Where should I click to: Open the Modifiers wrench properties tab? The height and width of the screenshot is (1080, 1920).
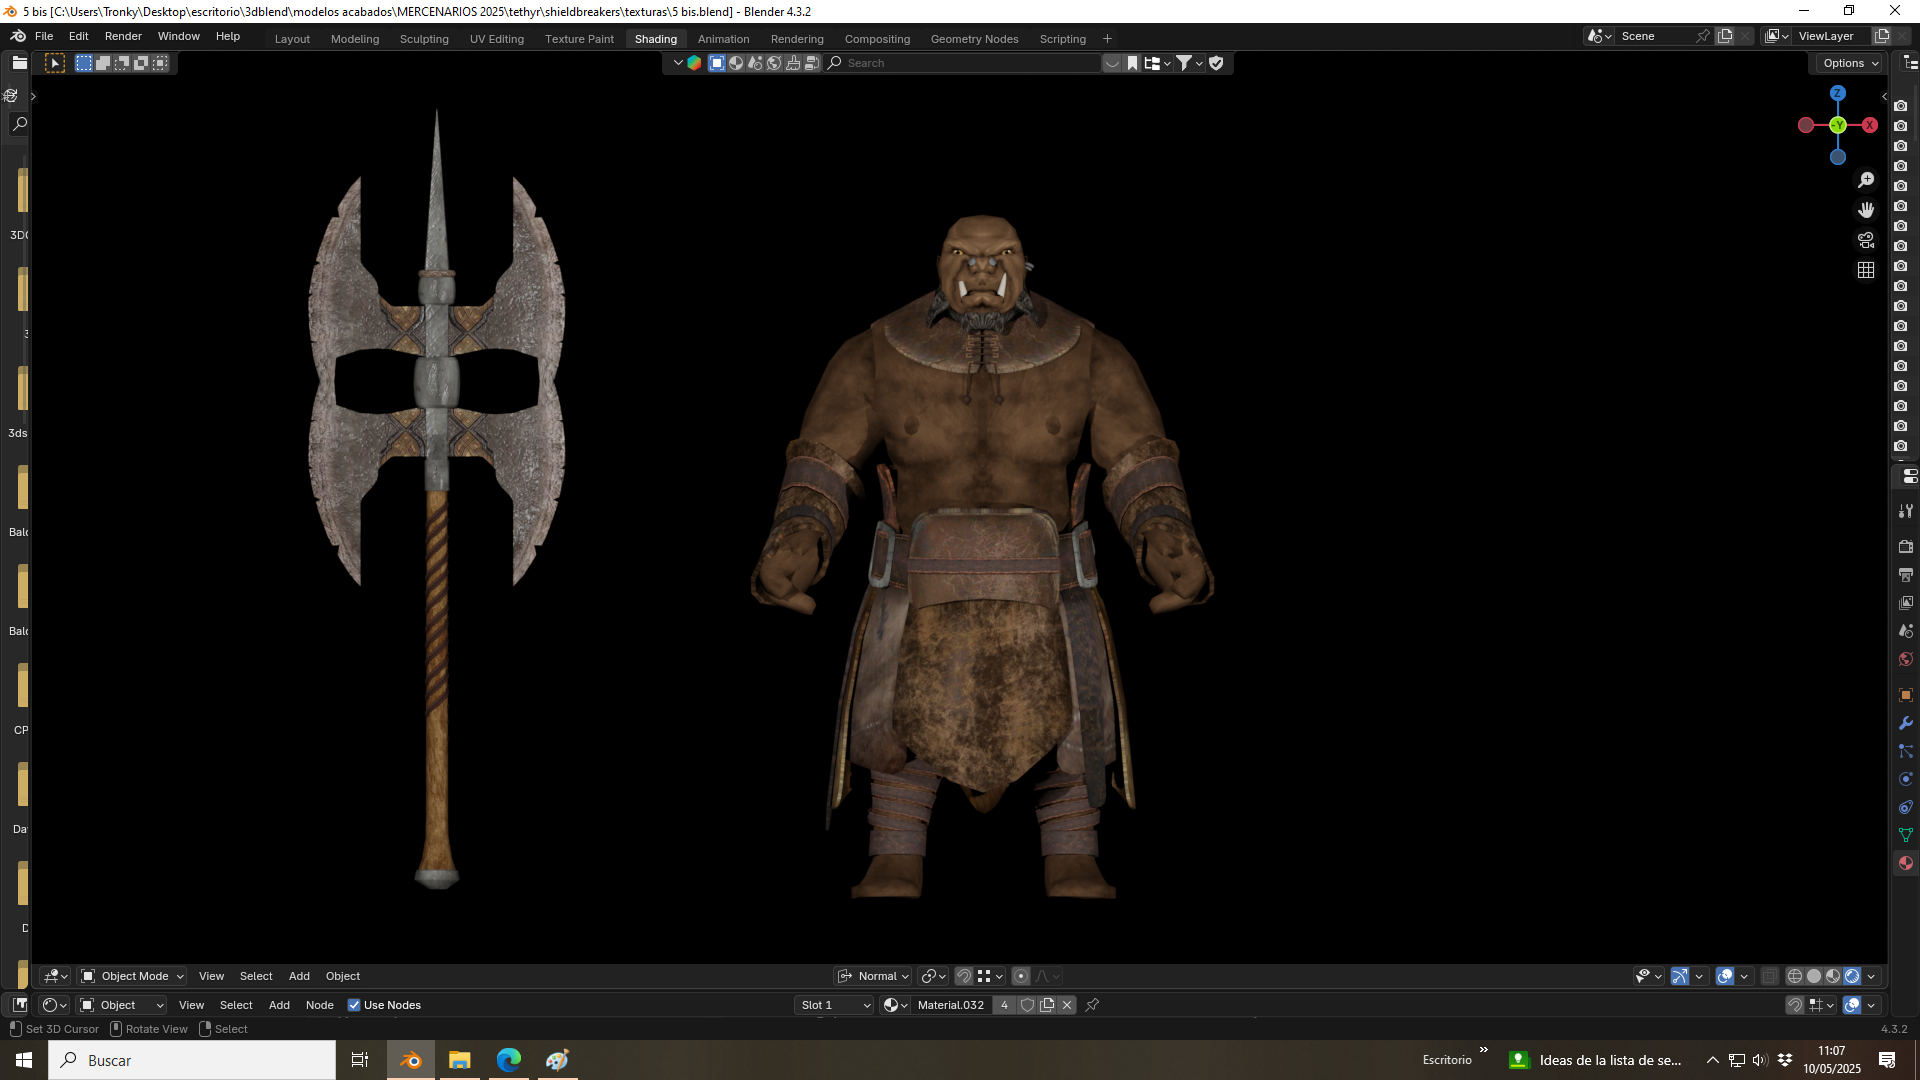coord(1906,723)
